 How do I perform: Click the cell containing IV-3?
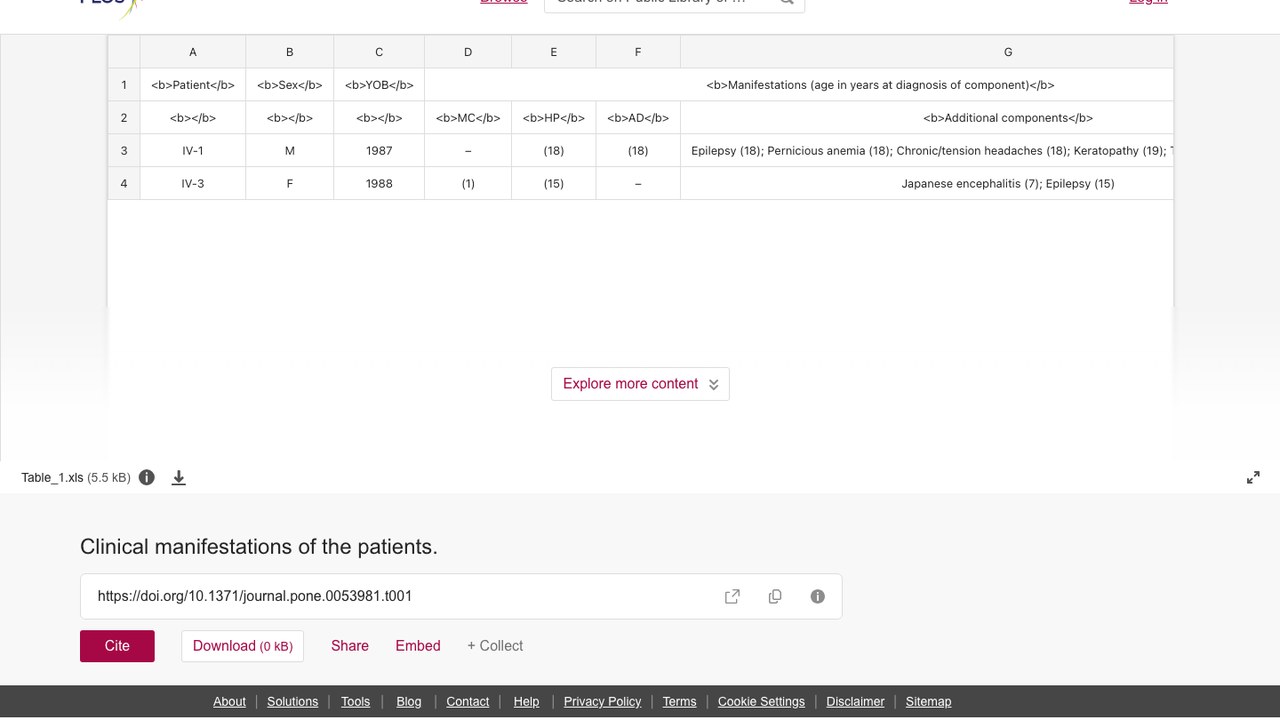(193, 184)
